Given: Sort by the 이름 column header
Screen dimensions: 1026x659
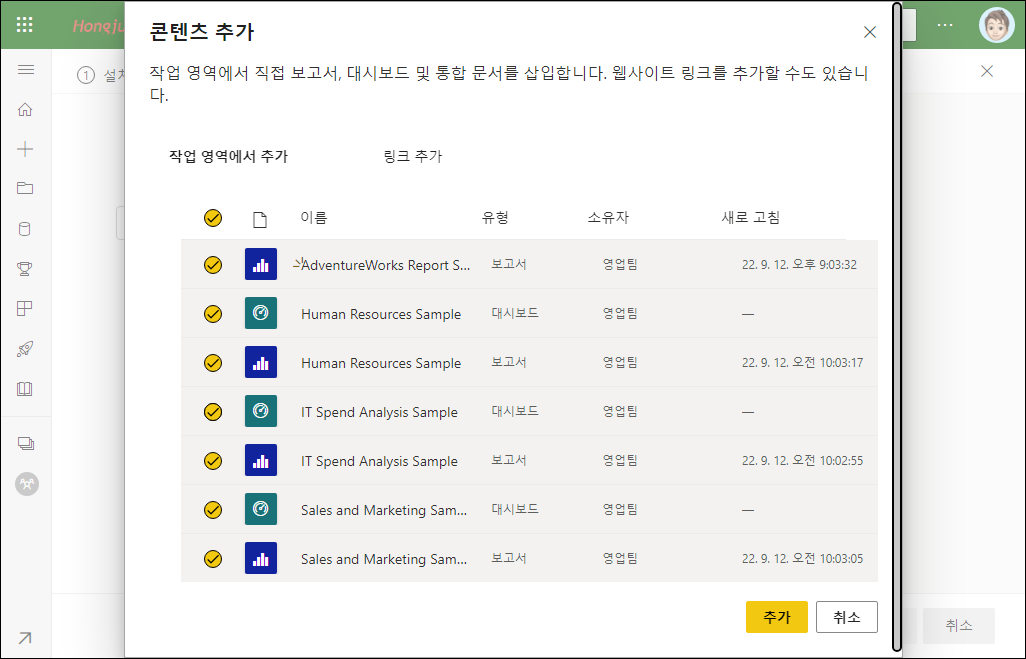Looking at the screenshot, I should 313,218.
